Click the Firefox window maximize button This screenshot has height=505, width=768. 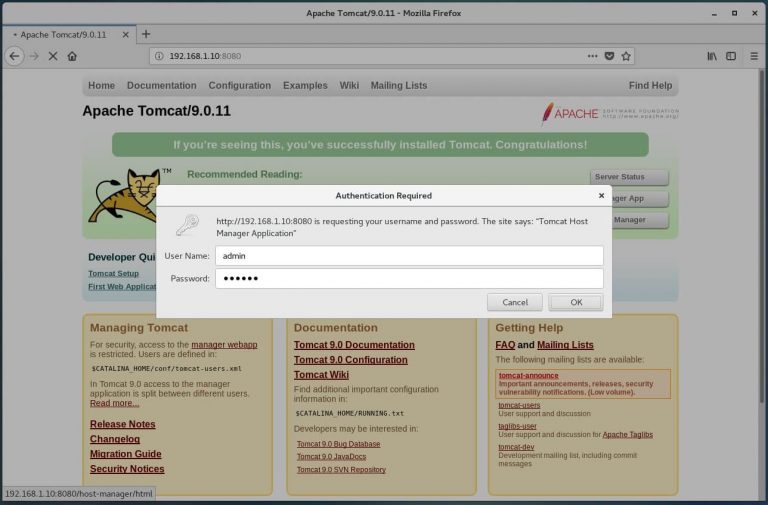pos(734,13)
